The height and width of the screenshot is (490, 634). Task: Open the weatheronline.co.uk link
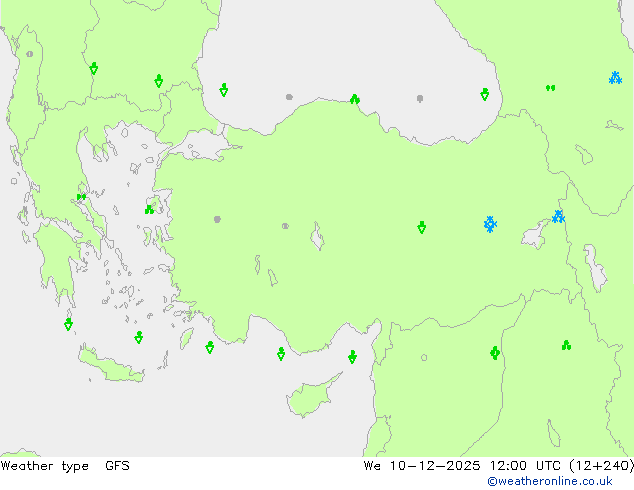pos(550,481)
